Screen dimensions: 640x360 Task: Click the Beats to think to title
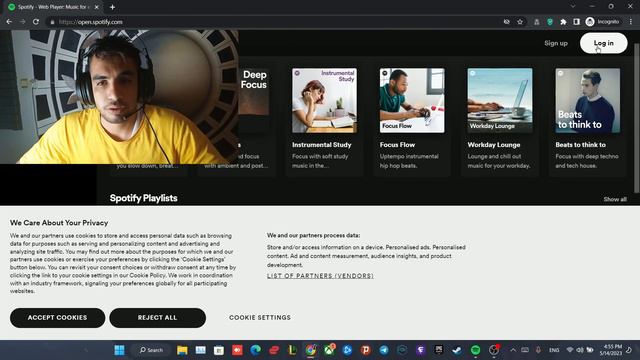(580, 144)
